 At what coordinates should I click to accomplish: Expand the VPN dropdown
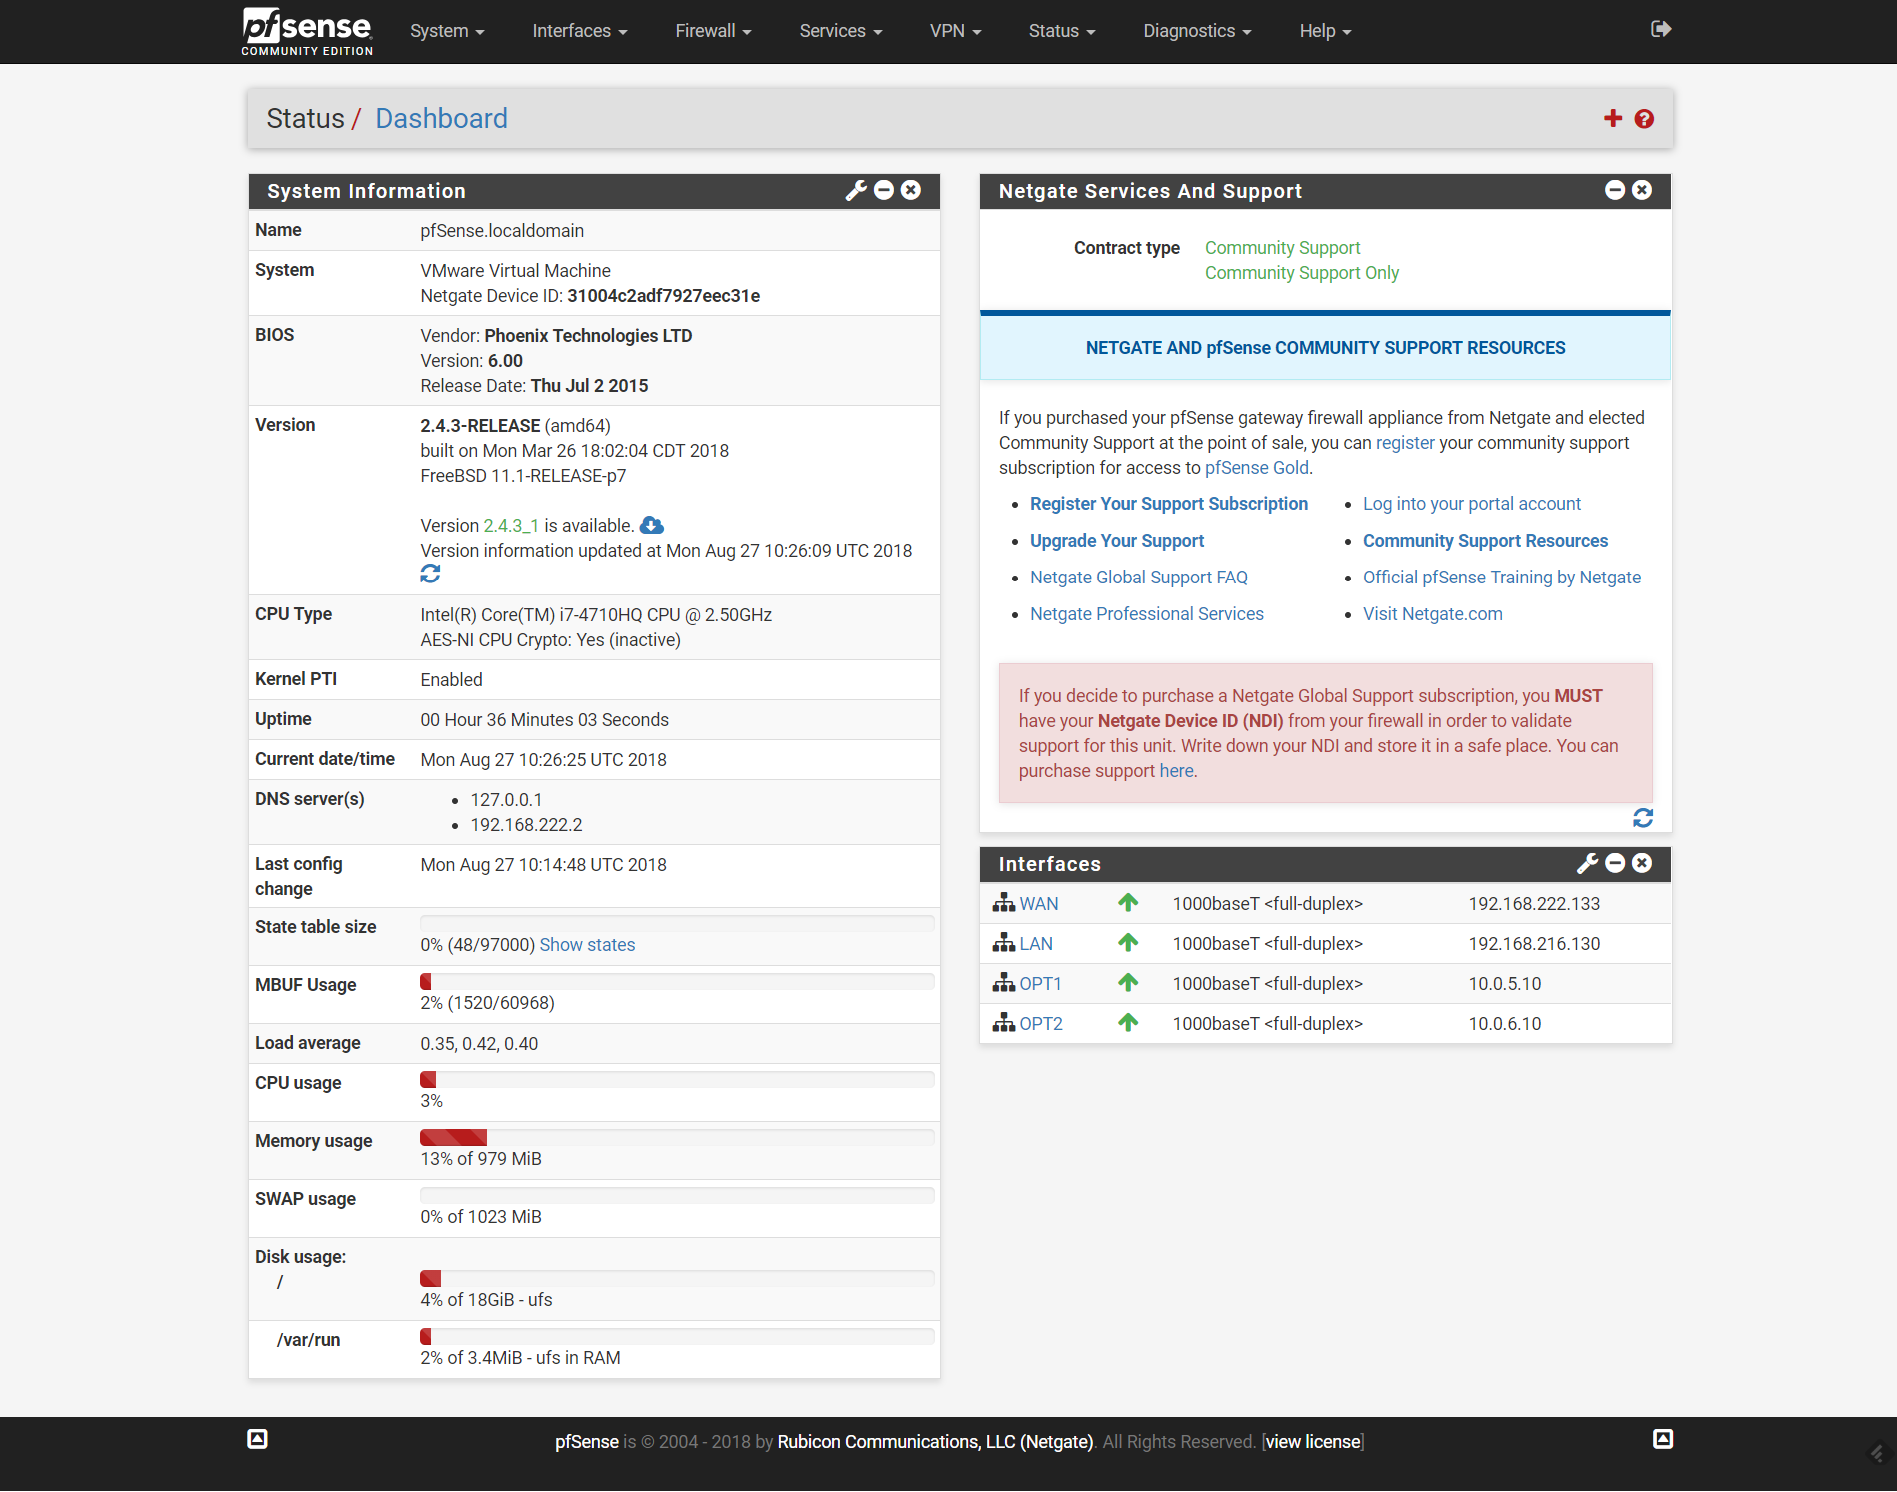pos(955,31)
